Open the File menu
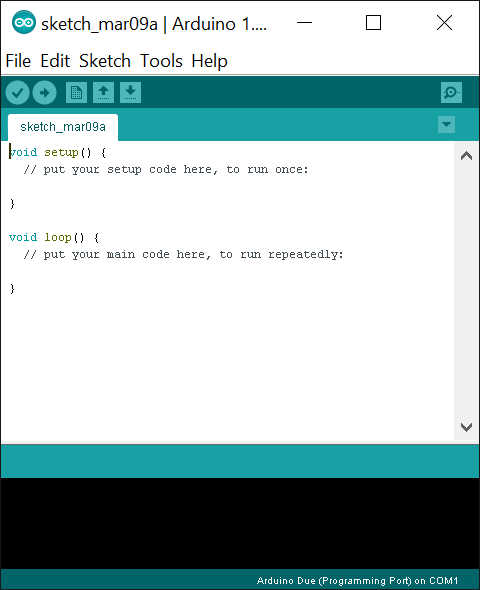480x590 pixels. click(18, 61)
